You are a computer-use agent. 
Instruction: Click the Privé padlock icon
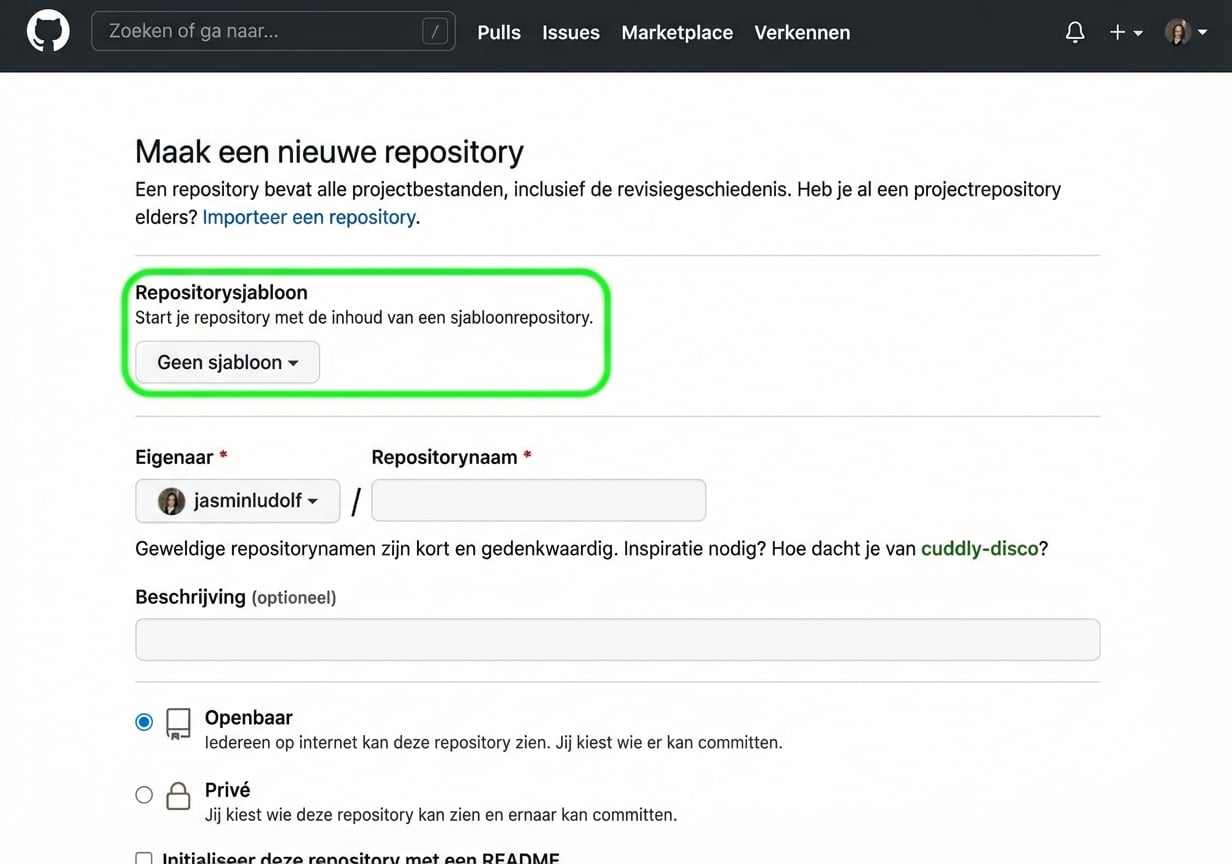tap(178, 795)
